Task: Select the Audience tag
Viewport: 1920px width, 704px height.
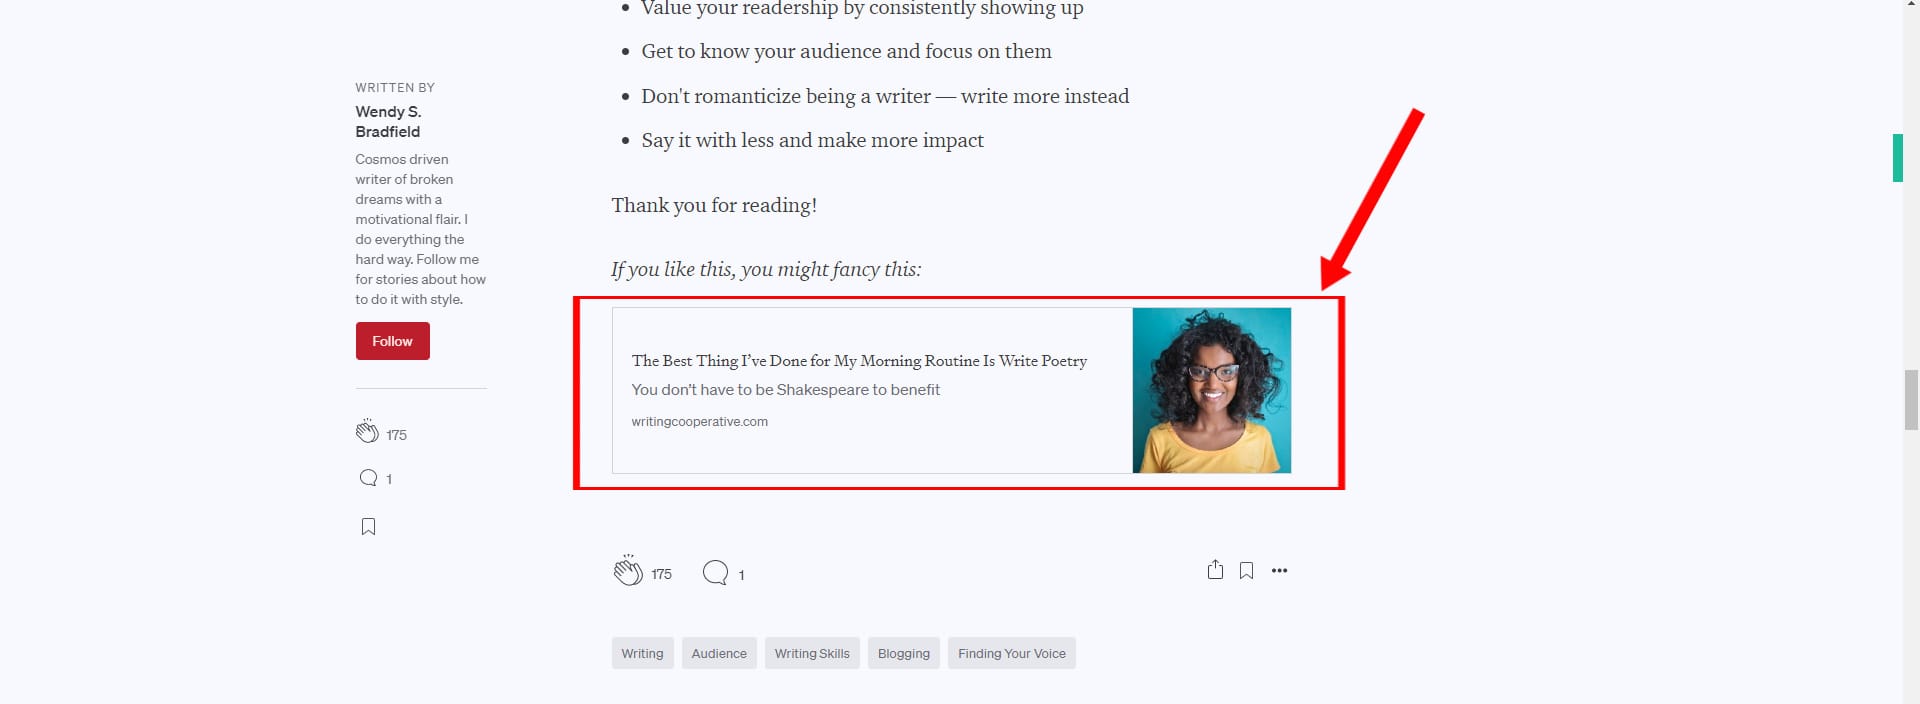Action: pyautogui.click(x=719, y=653)
